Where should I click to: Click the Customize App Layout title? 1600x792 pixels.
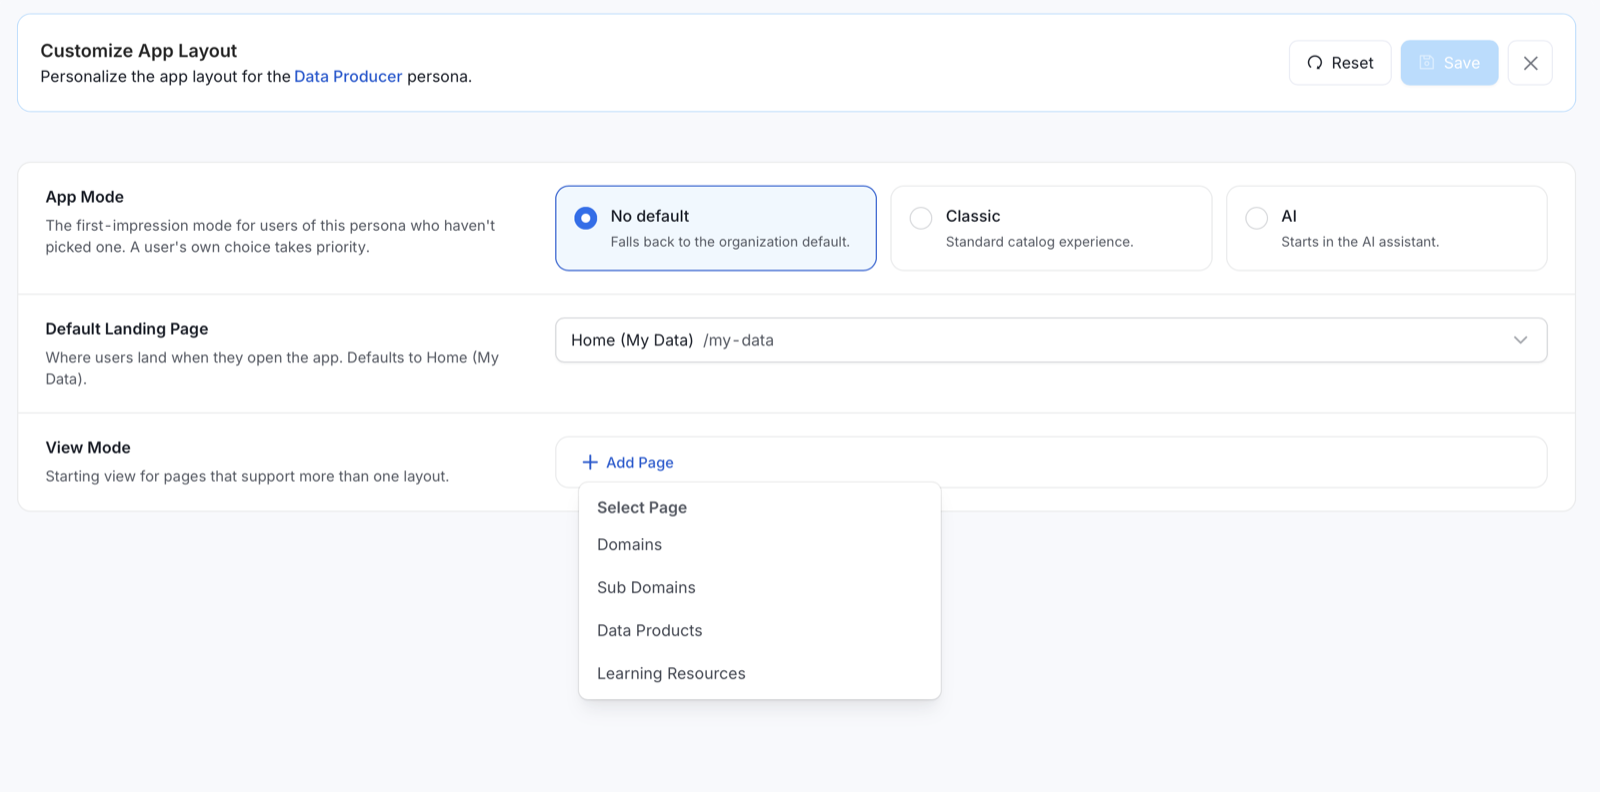point(139,51)
